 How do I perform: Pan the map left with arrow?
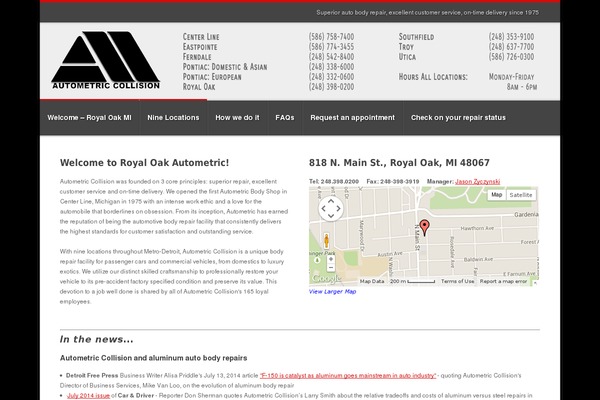click(323, 209)
